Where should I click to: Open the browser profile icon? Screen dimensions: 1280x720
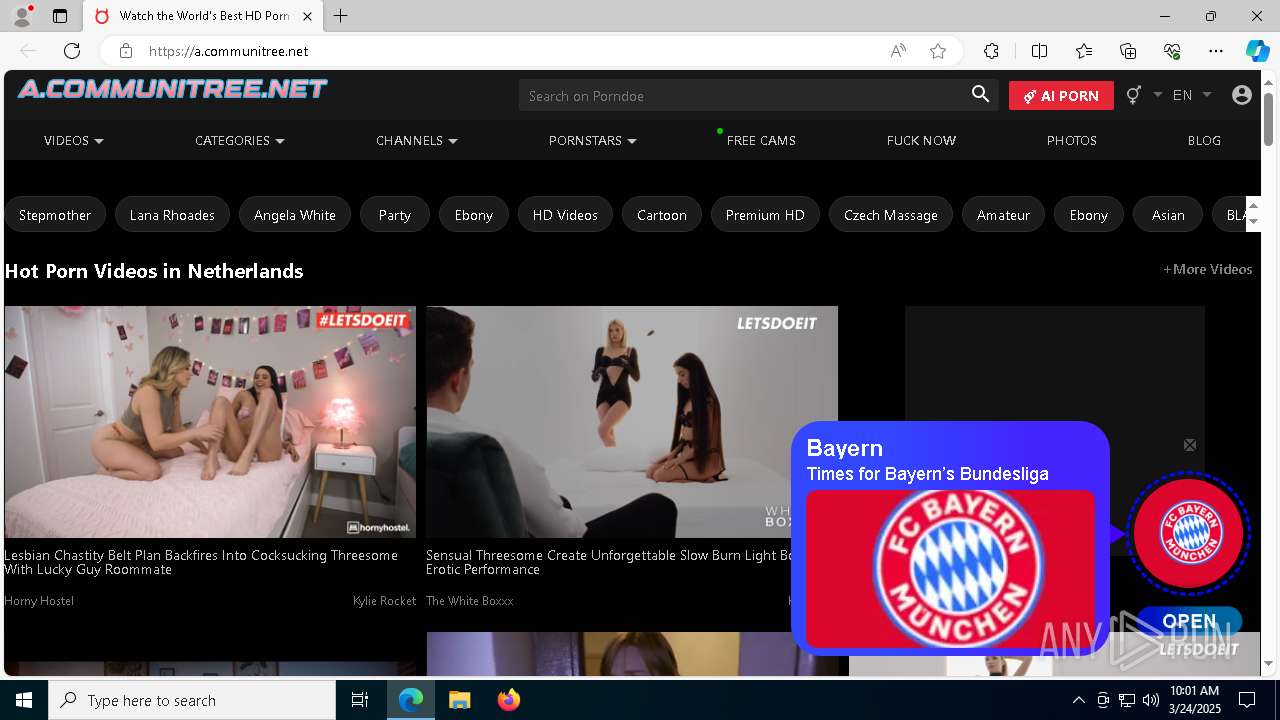[x=21, y=16]
